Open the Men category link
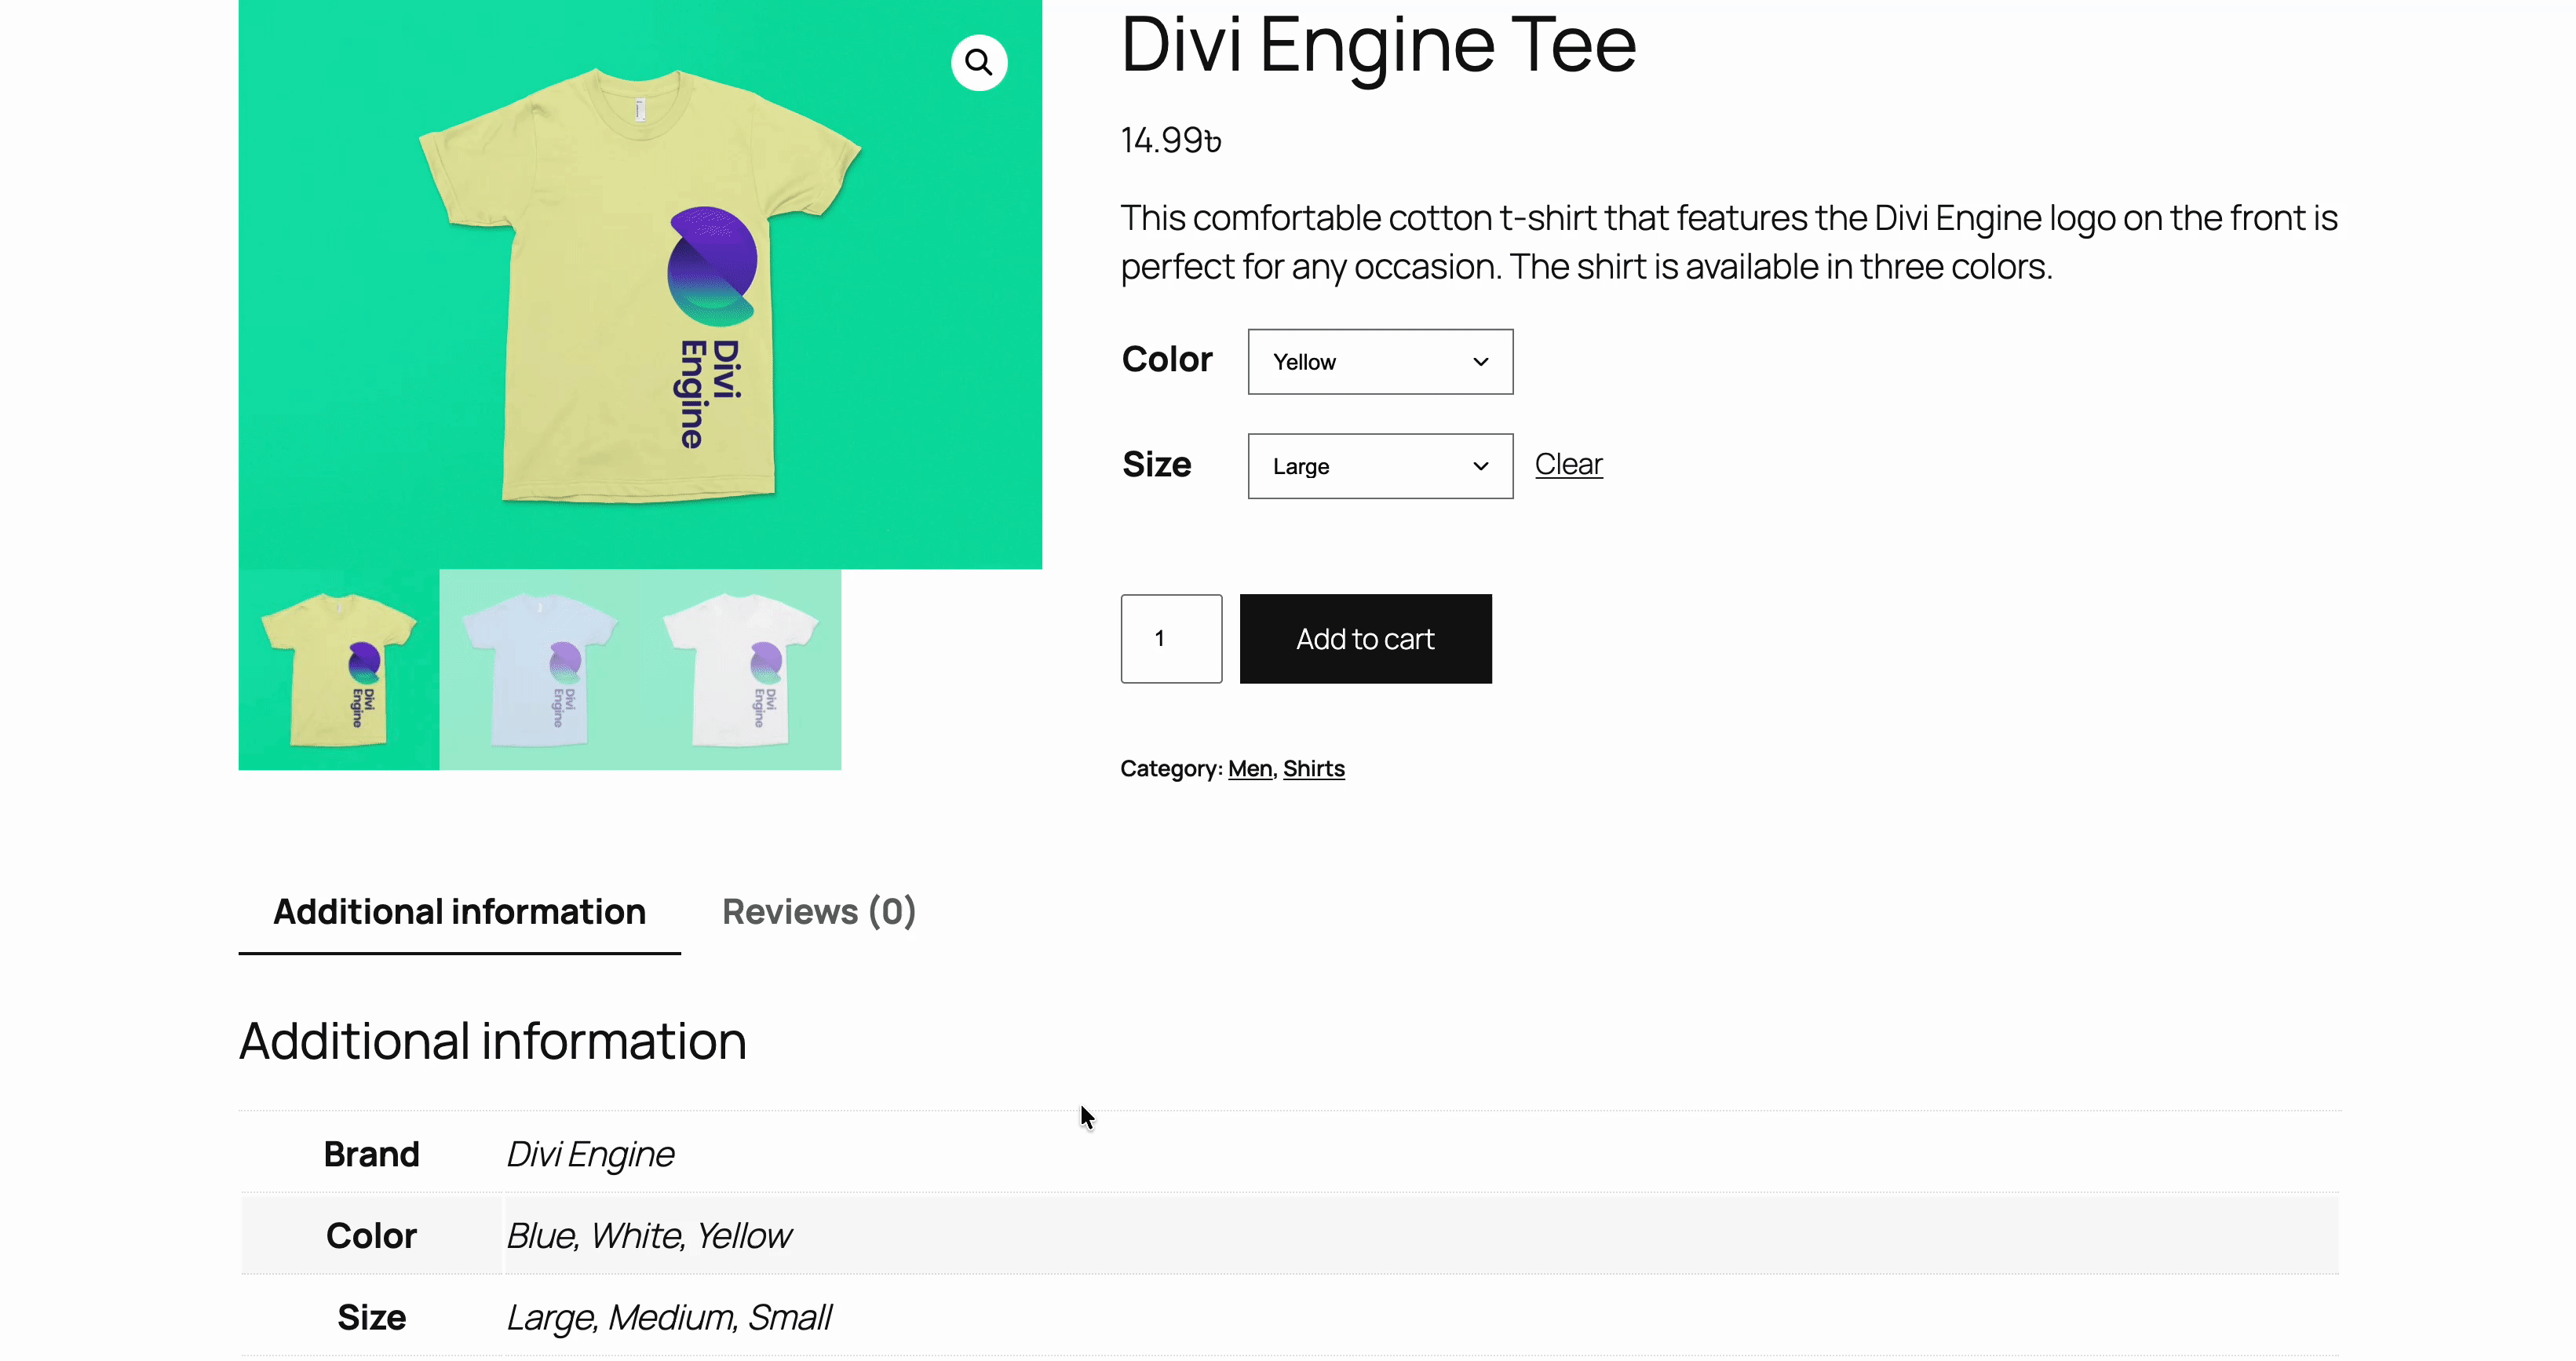The image size is (2576, 1361). (x=1250, y=768)
